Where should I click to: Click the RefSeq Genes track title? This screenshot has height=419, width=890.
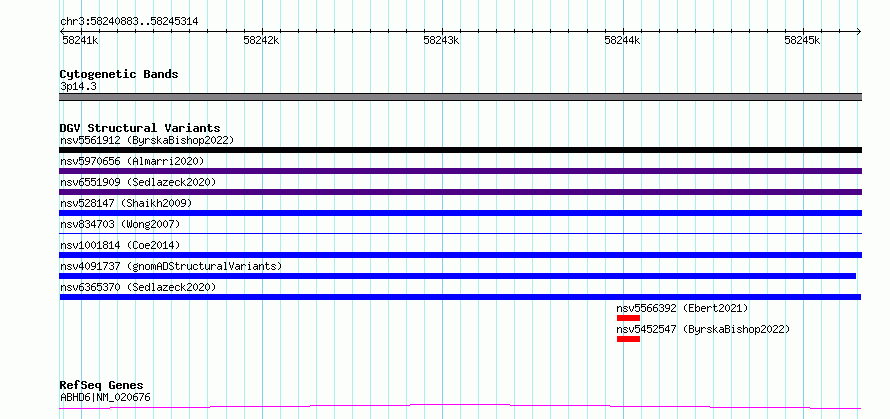tap(102, 386)
